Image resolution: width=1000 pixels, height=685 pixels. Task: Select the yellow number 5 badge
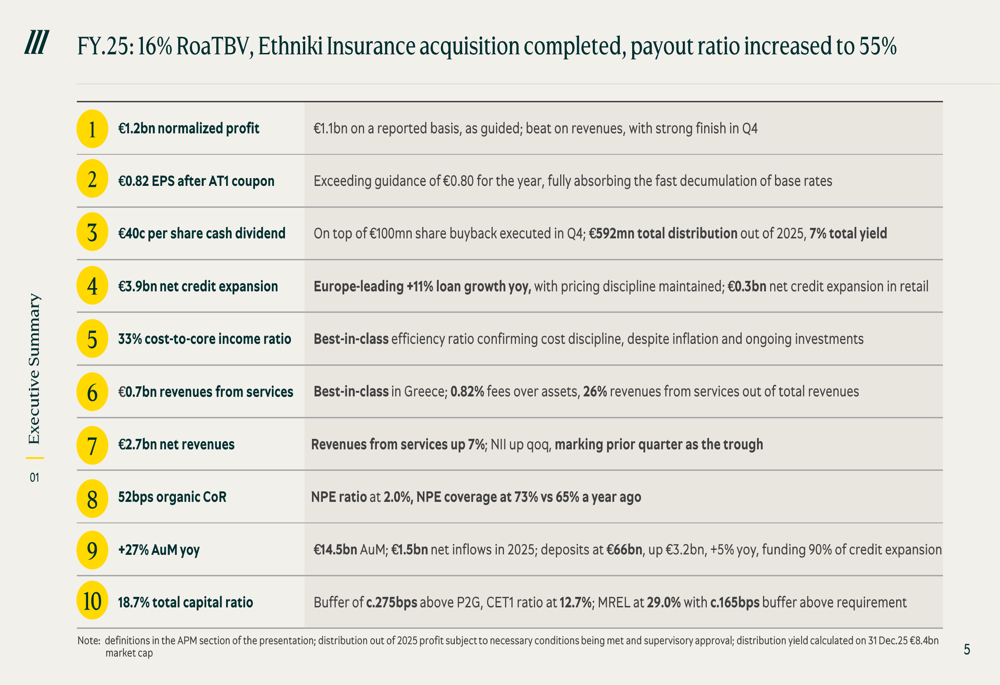[92, 339]
